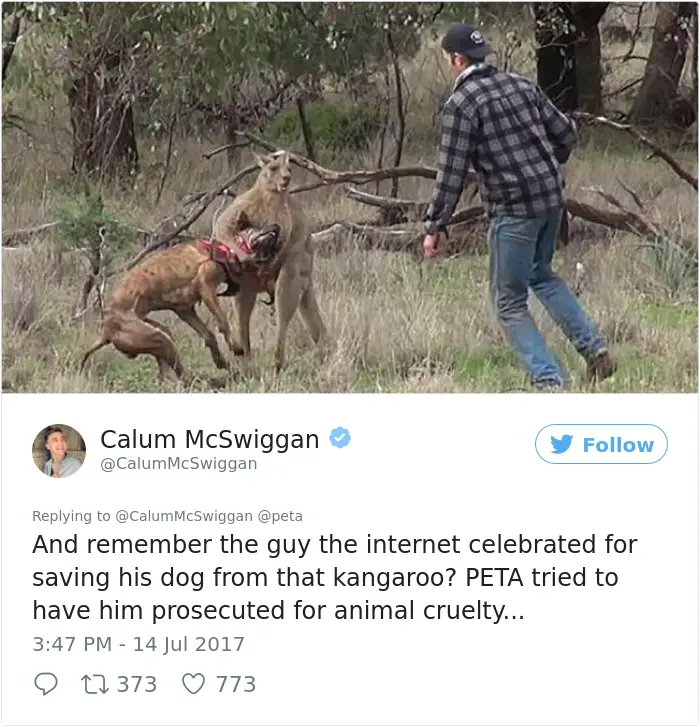Click the 'Replying to' label text
This screenshot has width=700, height=727.
tap(71, 516)
